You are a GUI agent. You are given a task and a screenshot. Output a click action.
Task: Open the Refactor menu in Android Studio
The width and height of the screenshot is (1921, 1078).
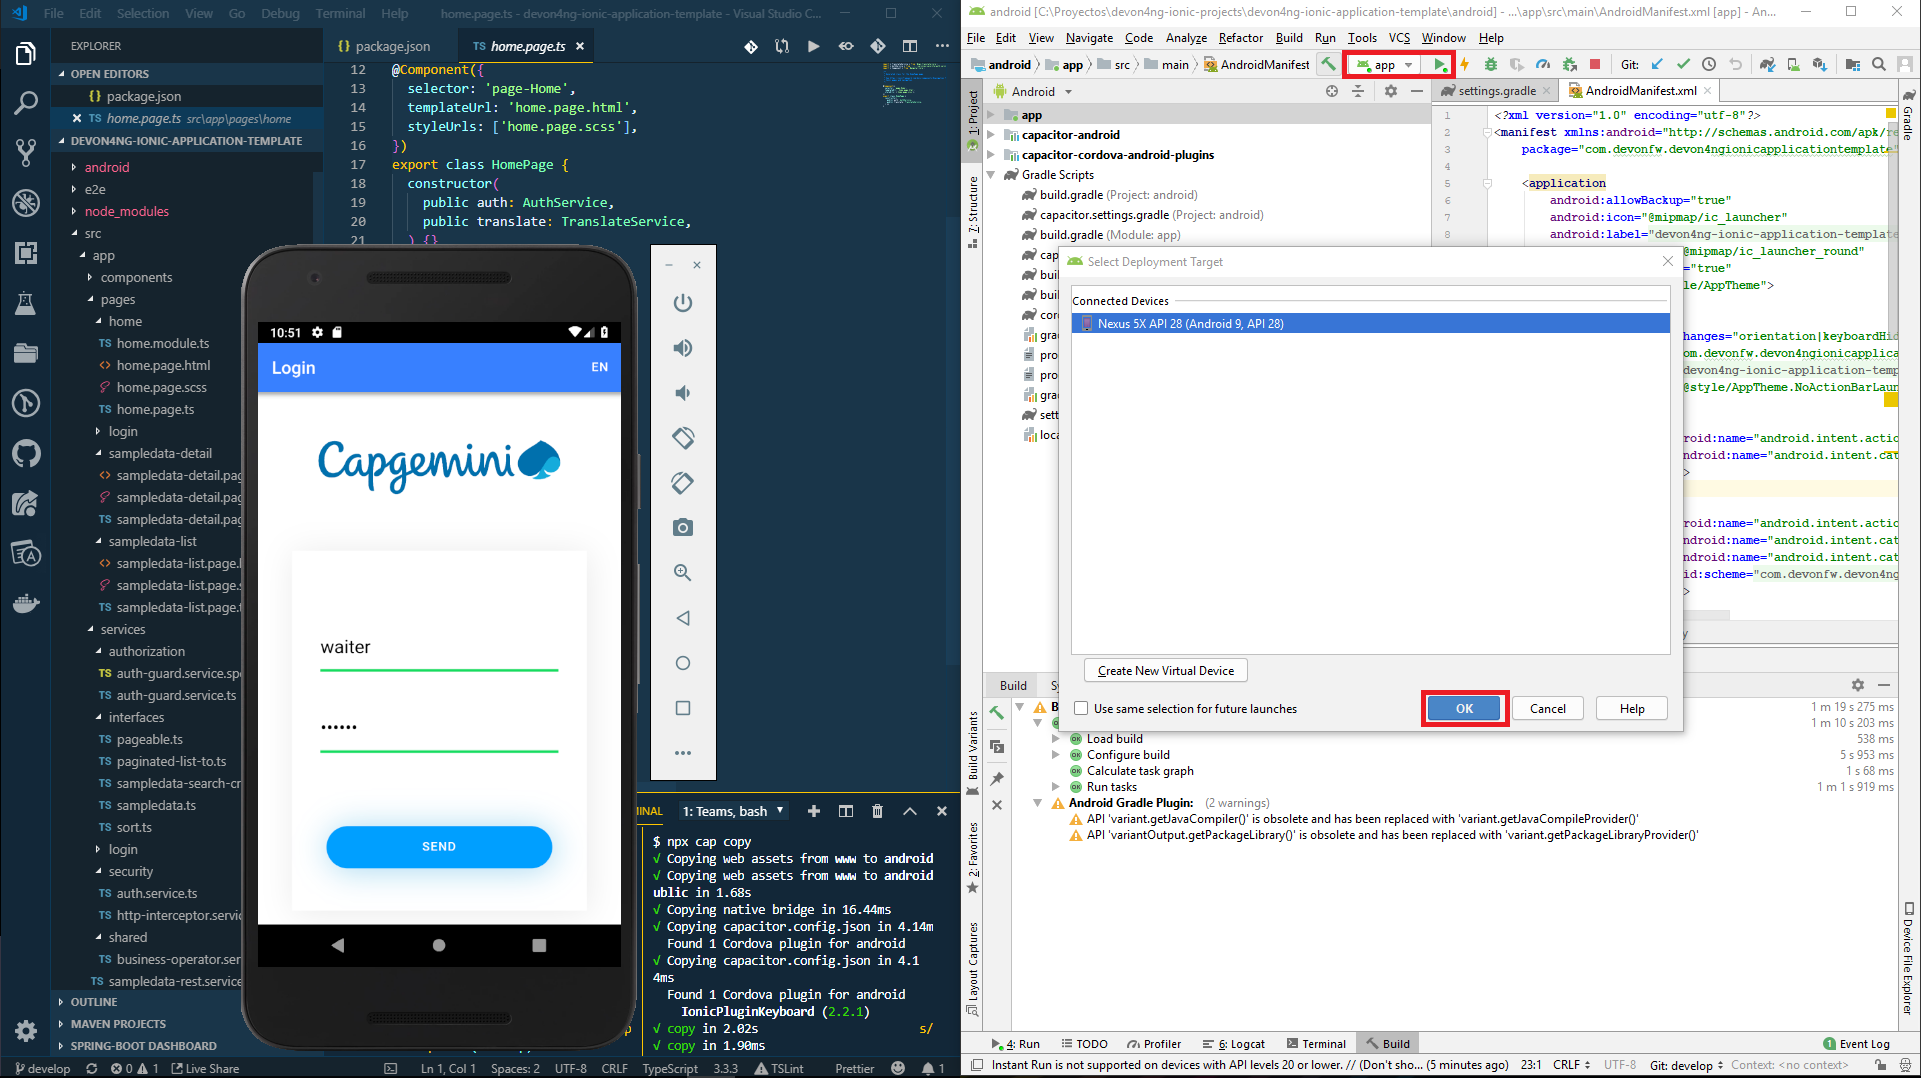(x=1240, y=38)
